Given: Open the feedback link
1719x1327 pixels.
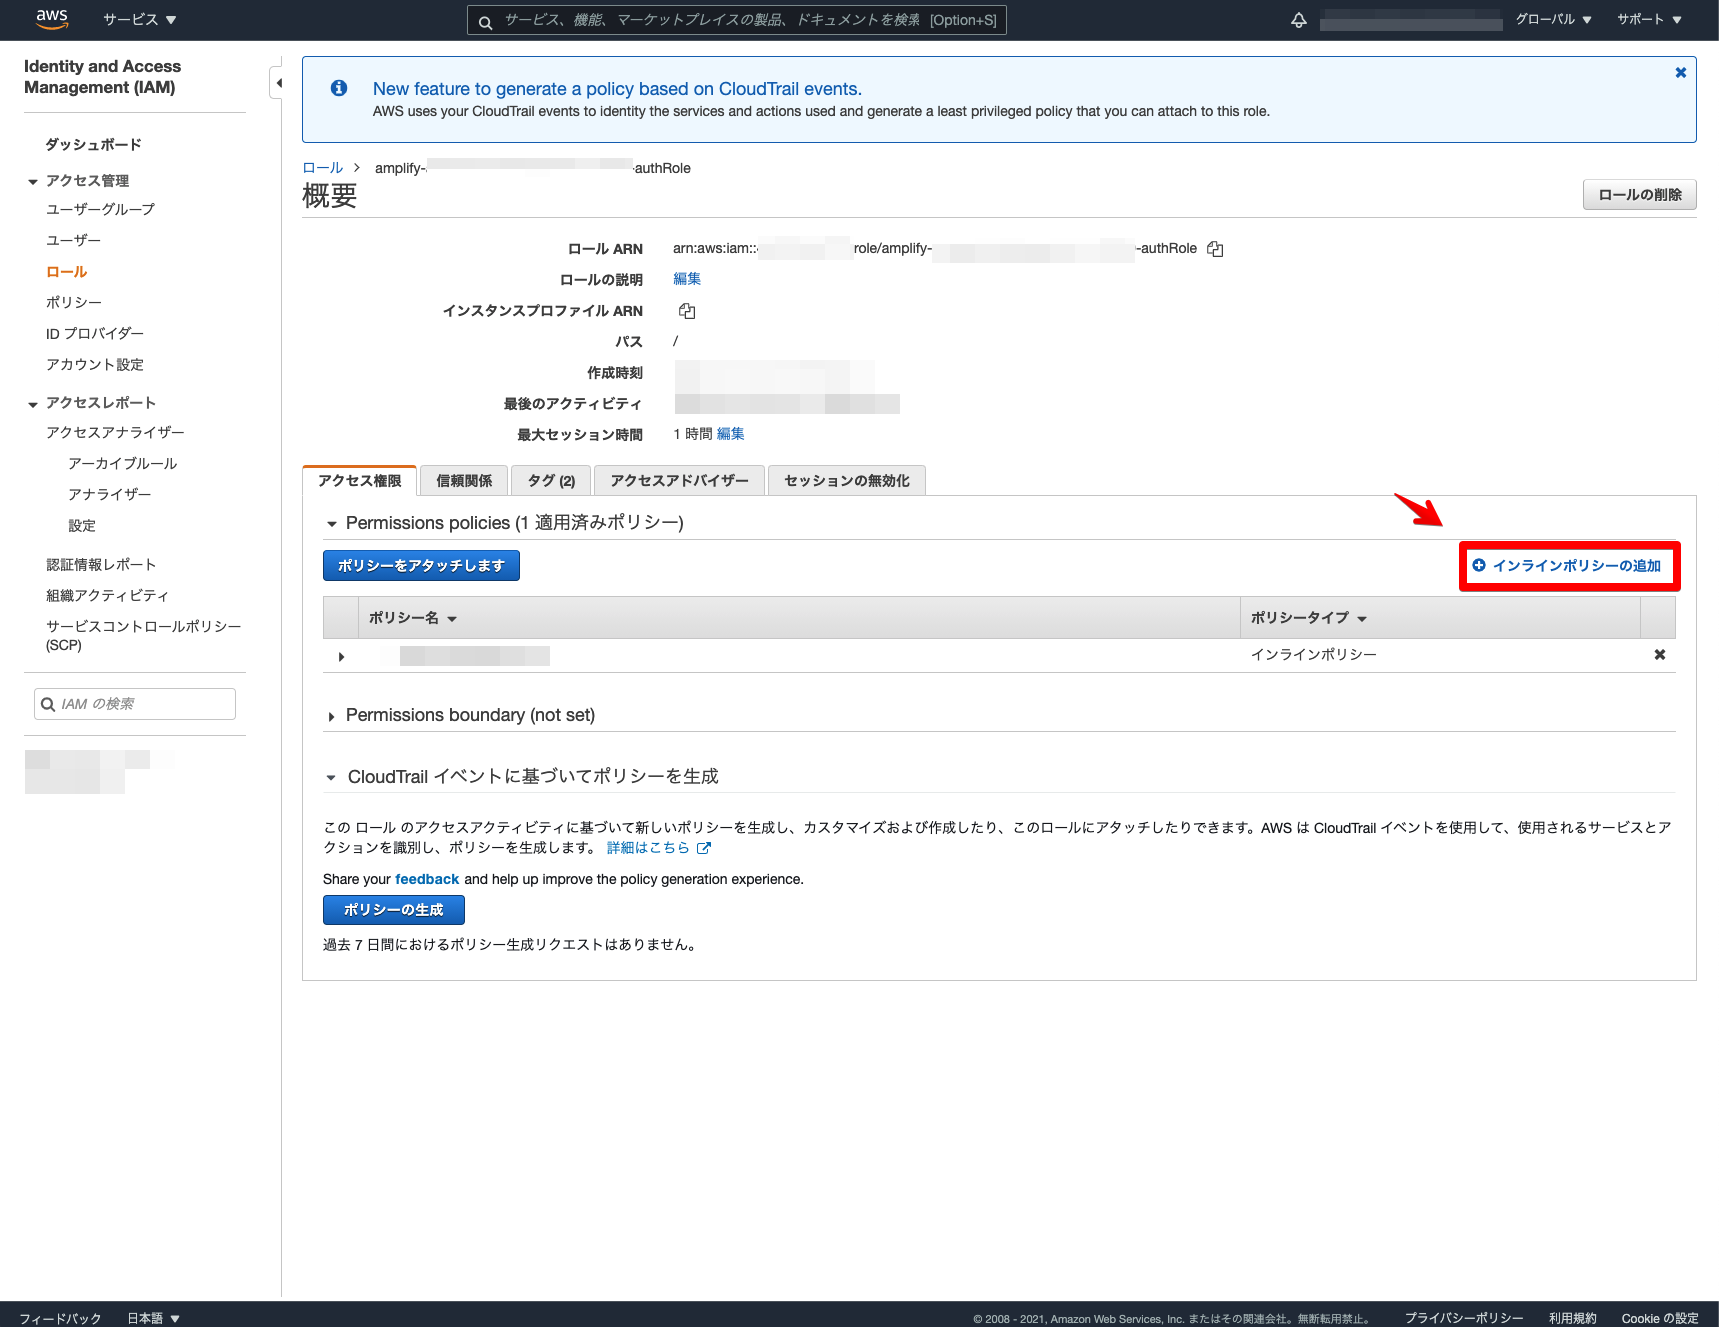Looking at the screenshot, I should (427, 880).
